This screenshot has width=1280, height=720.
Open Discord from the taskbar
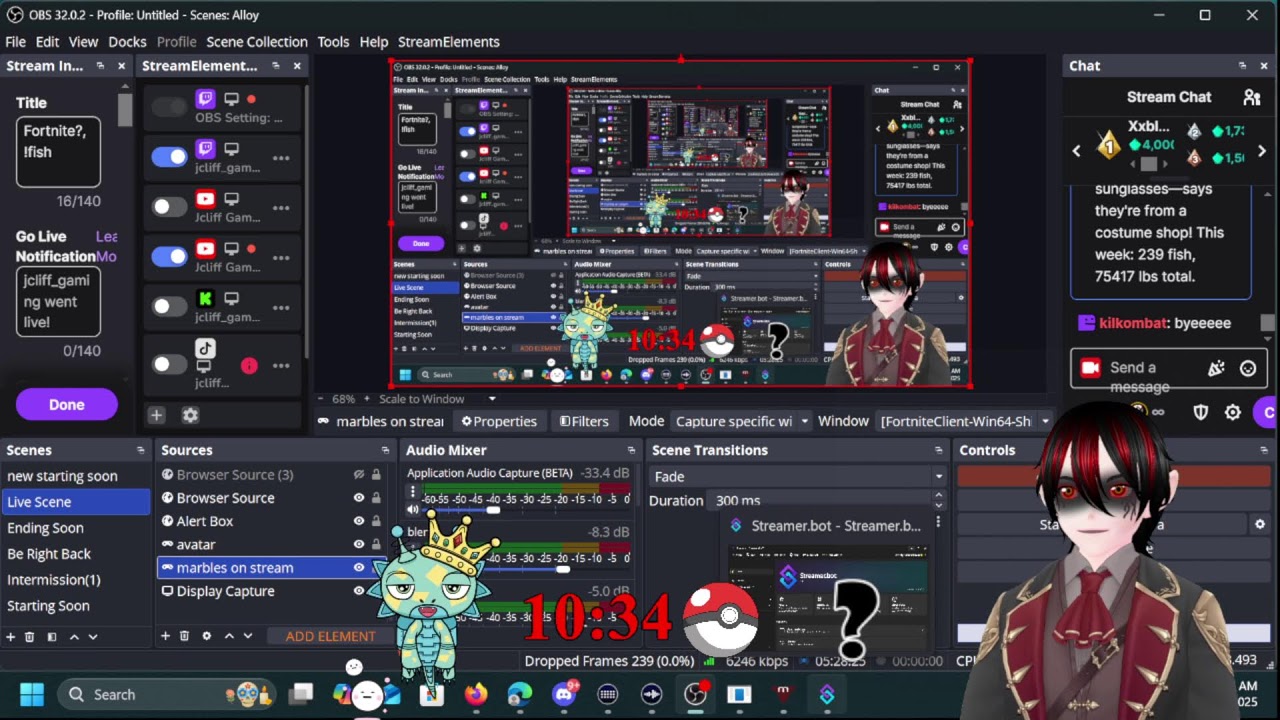(x=564, y=694)
